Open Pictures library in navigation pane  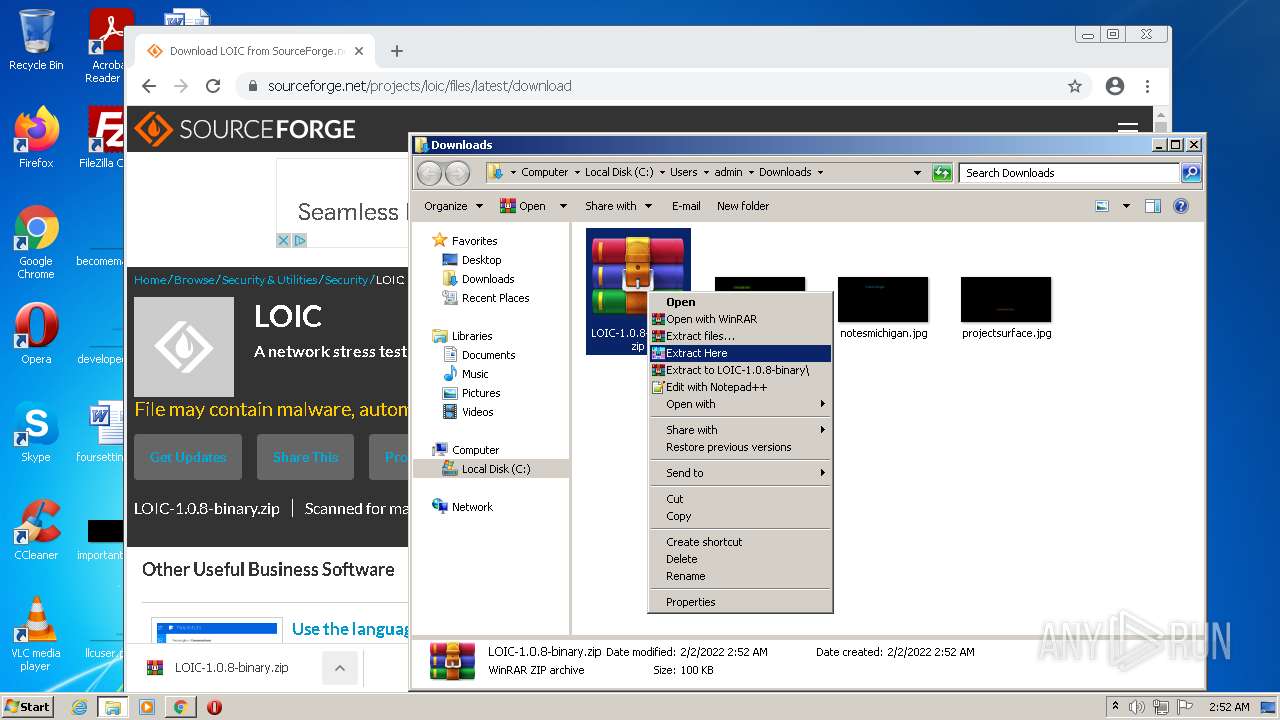[481, 393]
